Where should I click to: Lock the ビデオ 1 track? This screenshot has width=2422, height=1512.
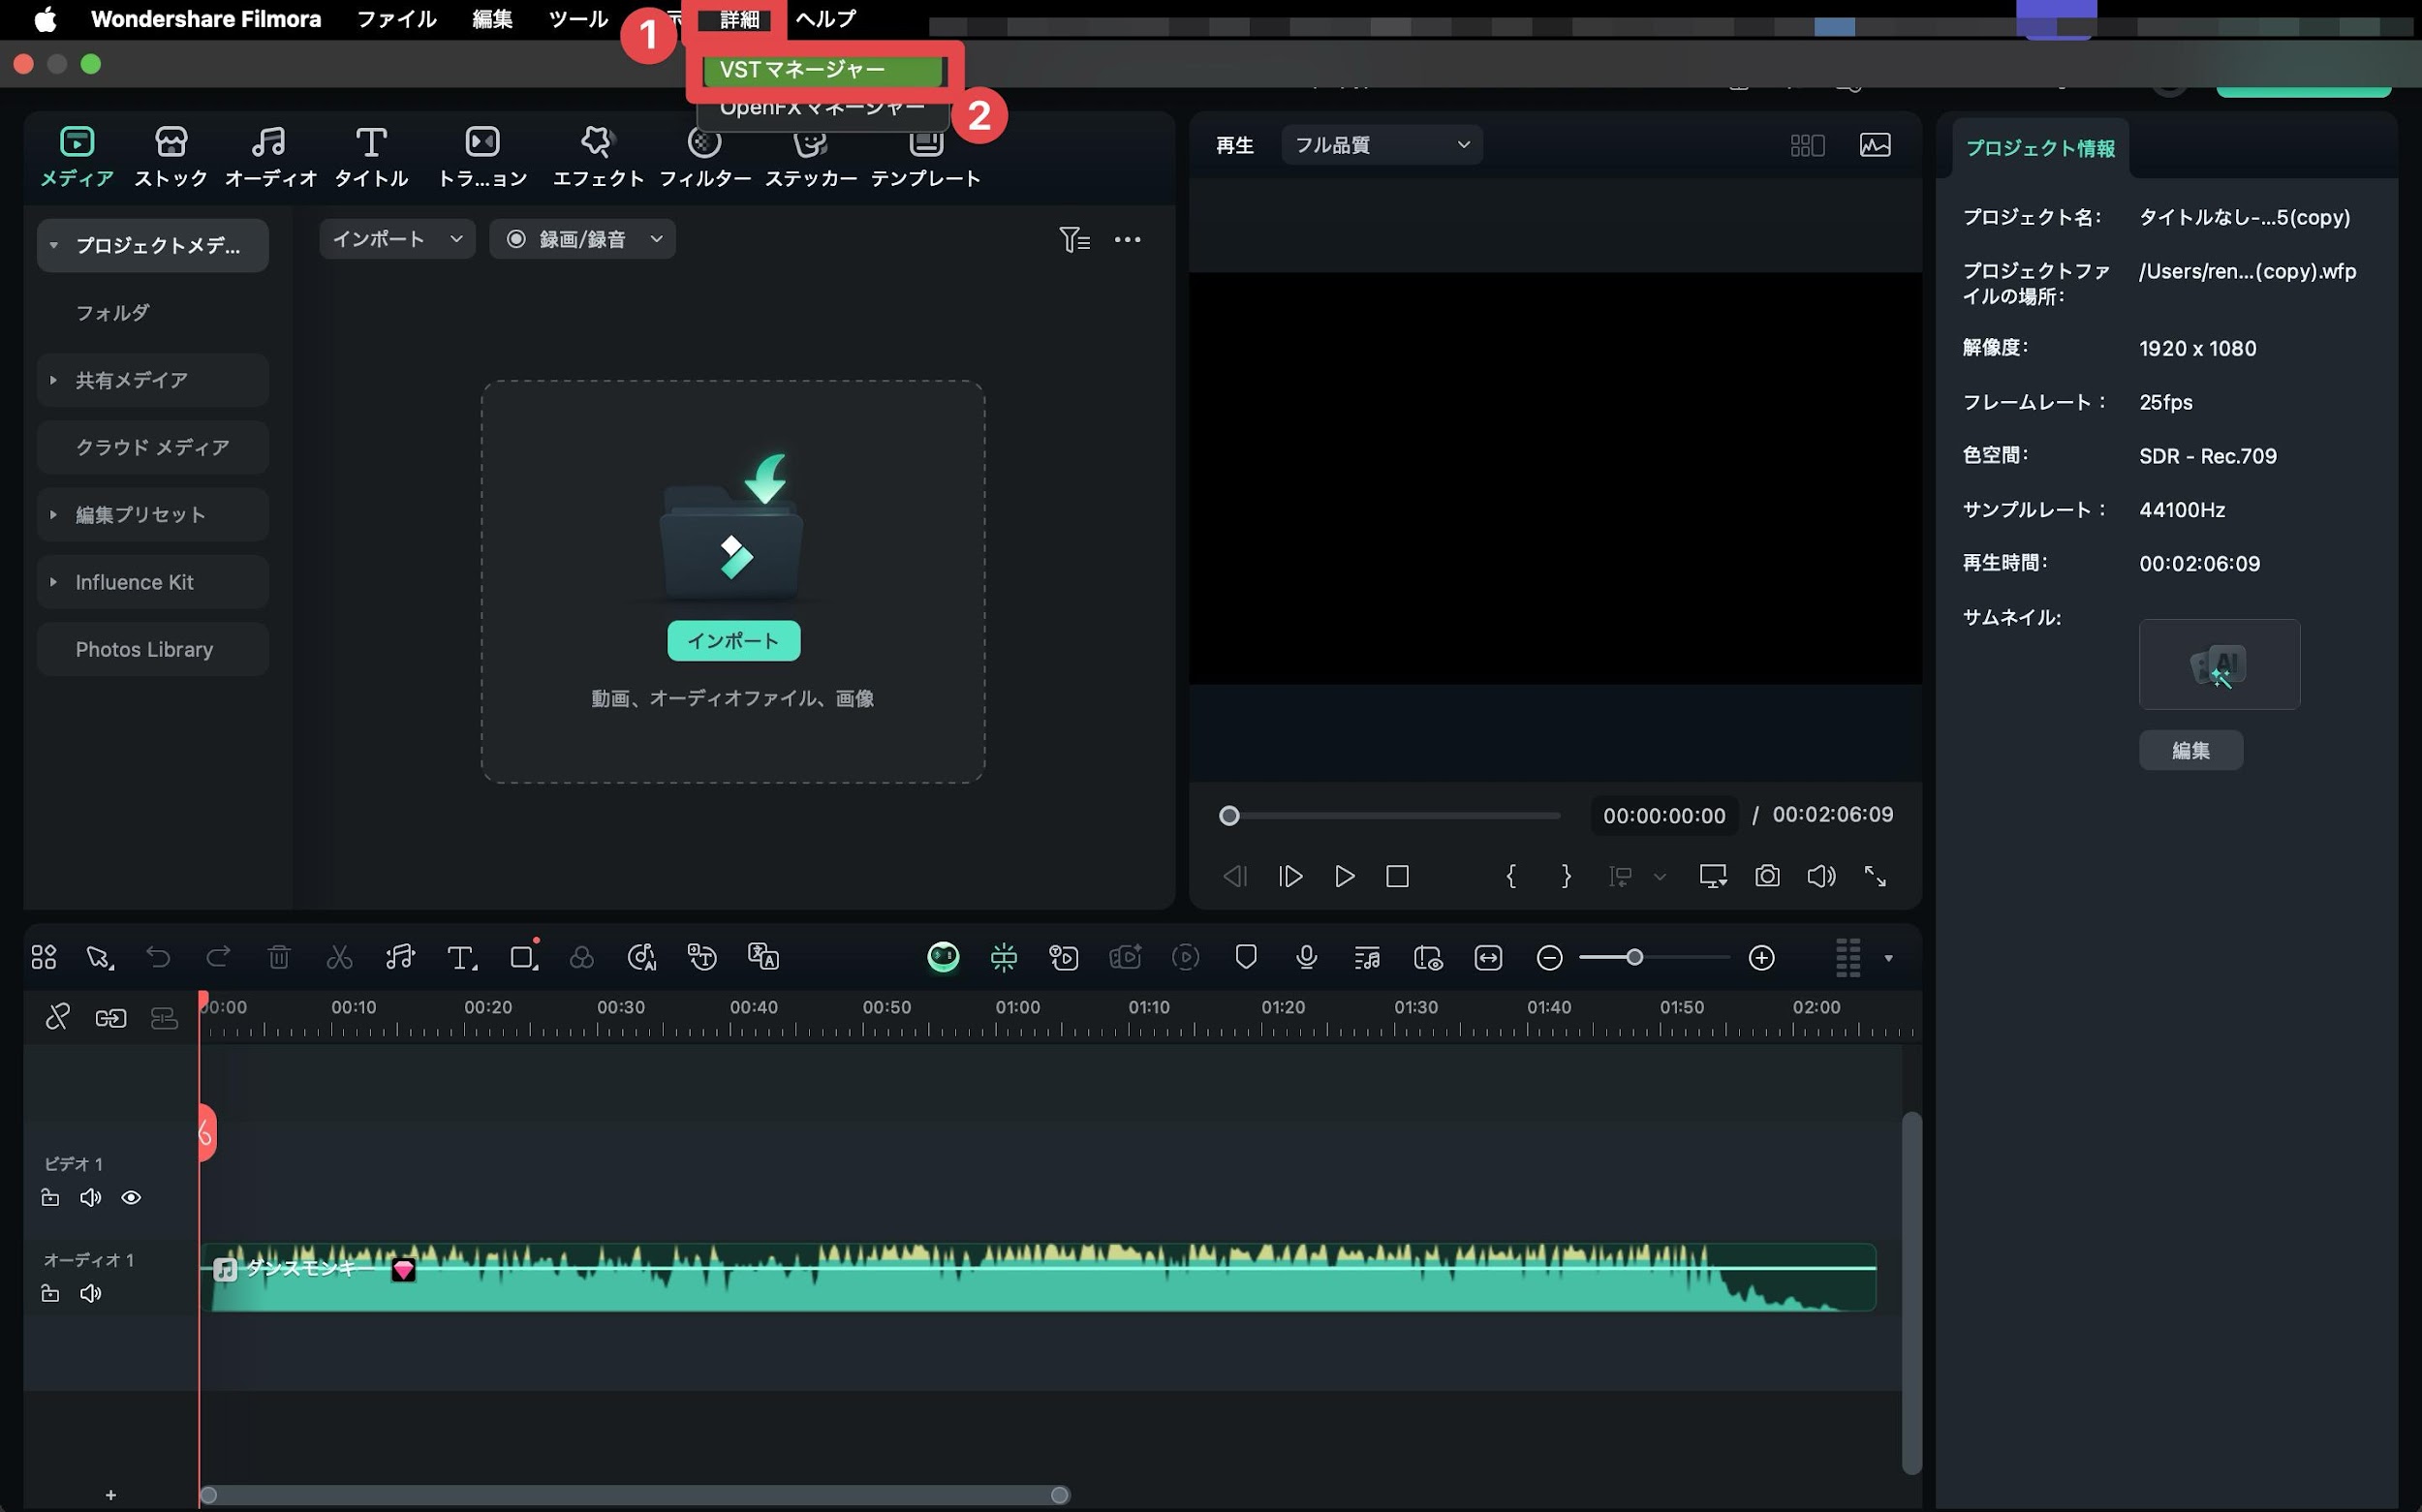(x=50, y=1197)
